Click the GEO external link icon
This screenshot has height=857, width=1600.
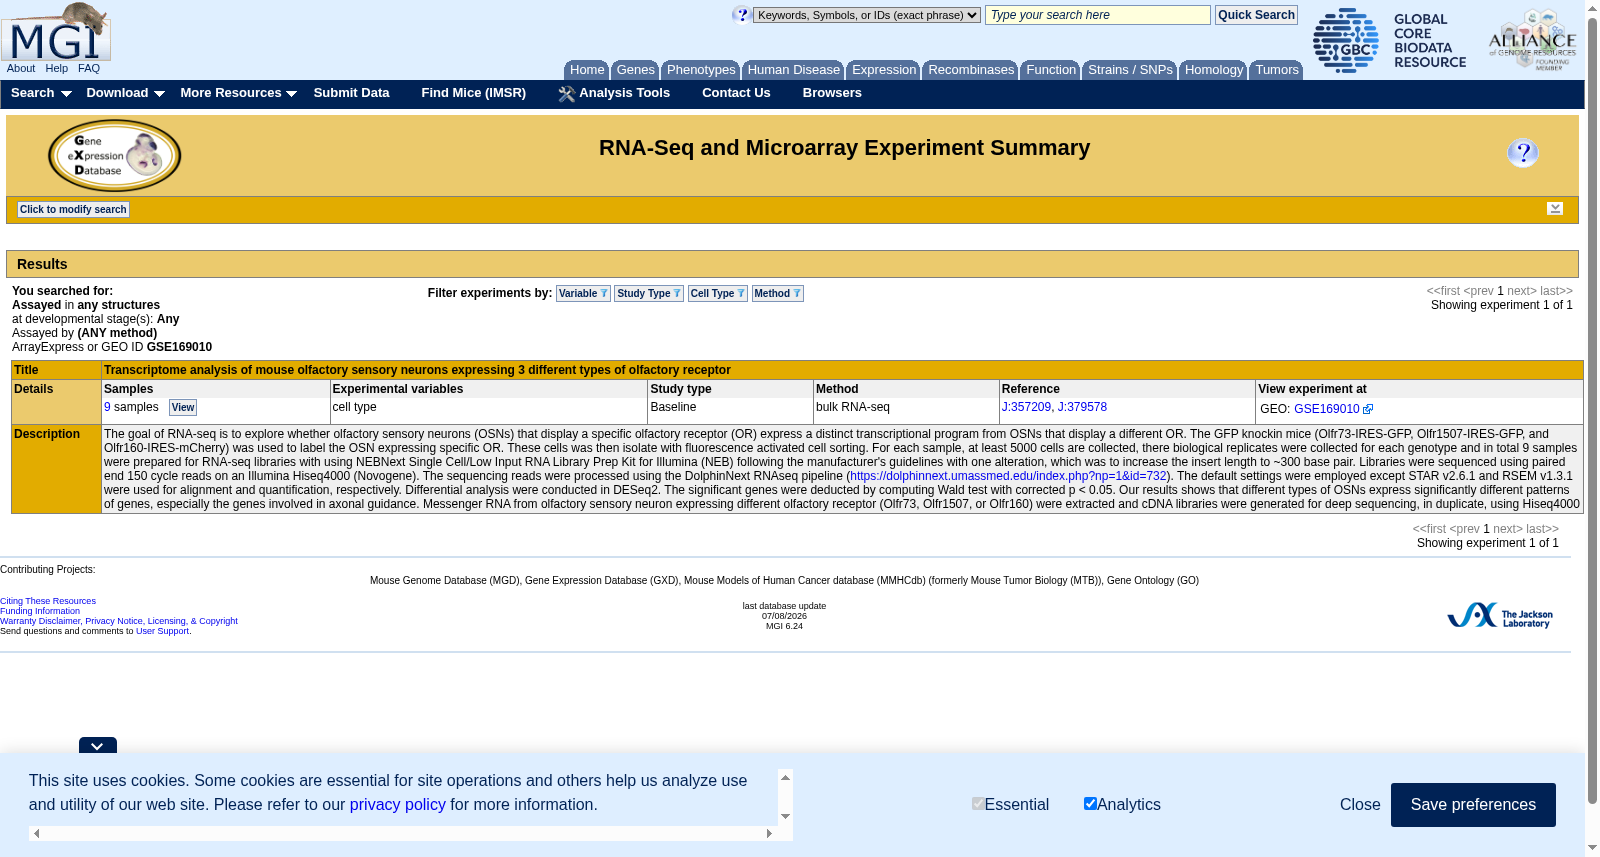1368,409
